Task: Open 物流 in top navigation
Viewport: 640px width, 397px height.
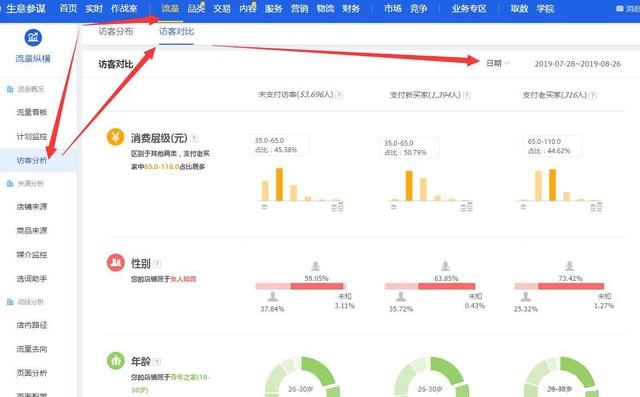Action: (325, 8)
